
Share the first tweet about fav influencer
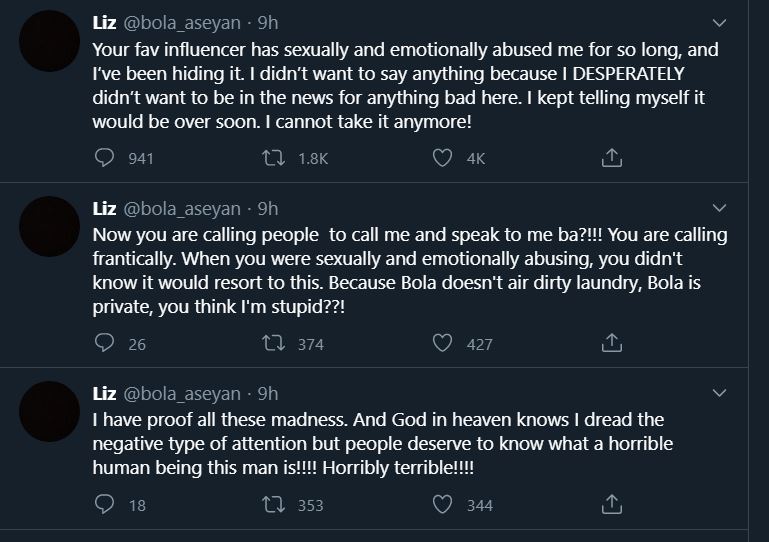pos(612,158)
